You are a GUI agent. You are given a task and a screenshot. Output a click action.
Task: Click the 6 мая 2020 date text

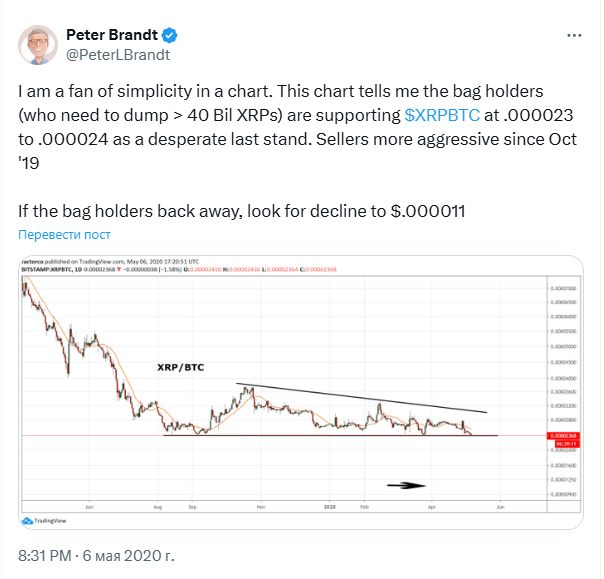tap(128, 556)
